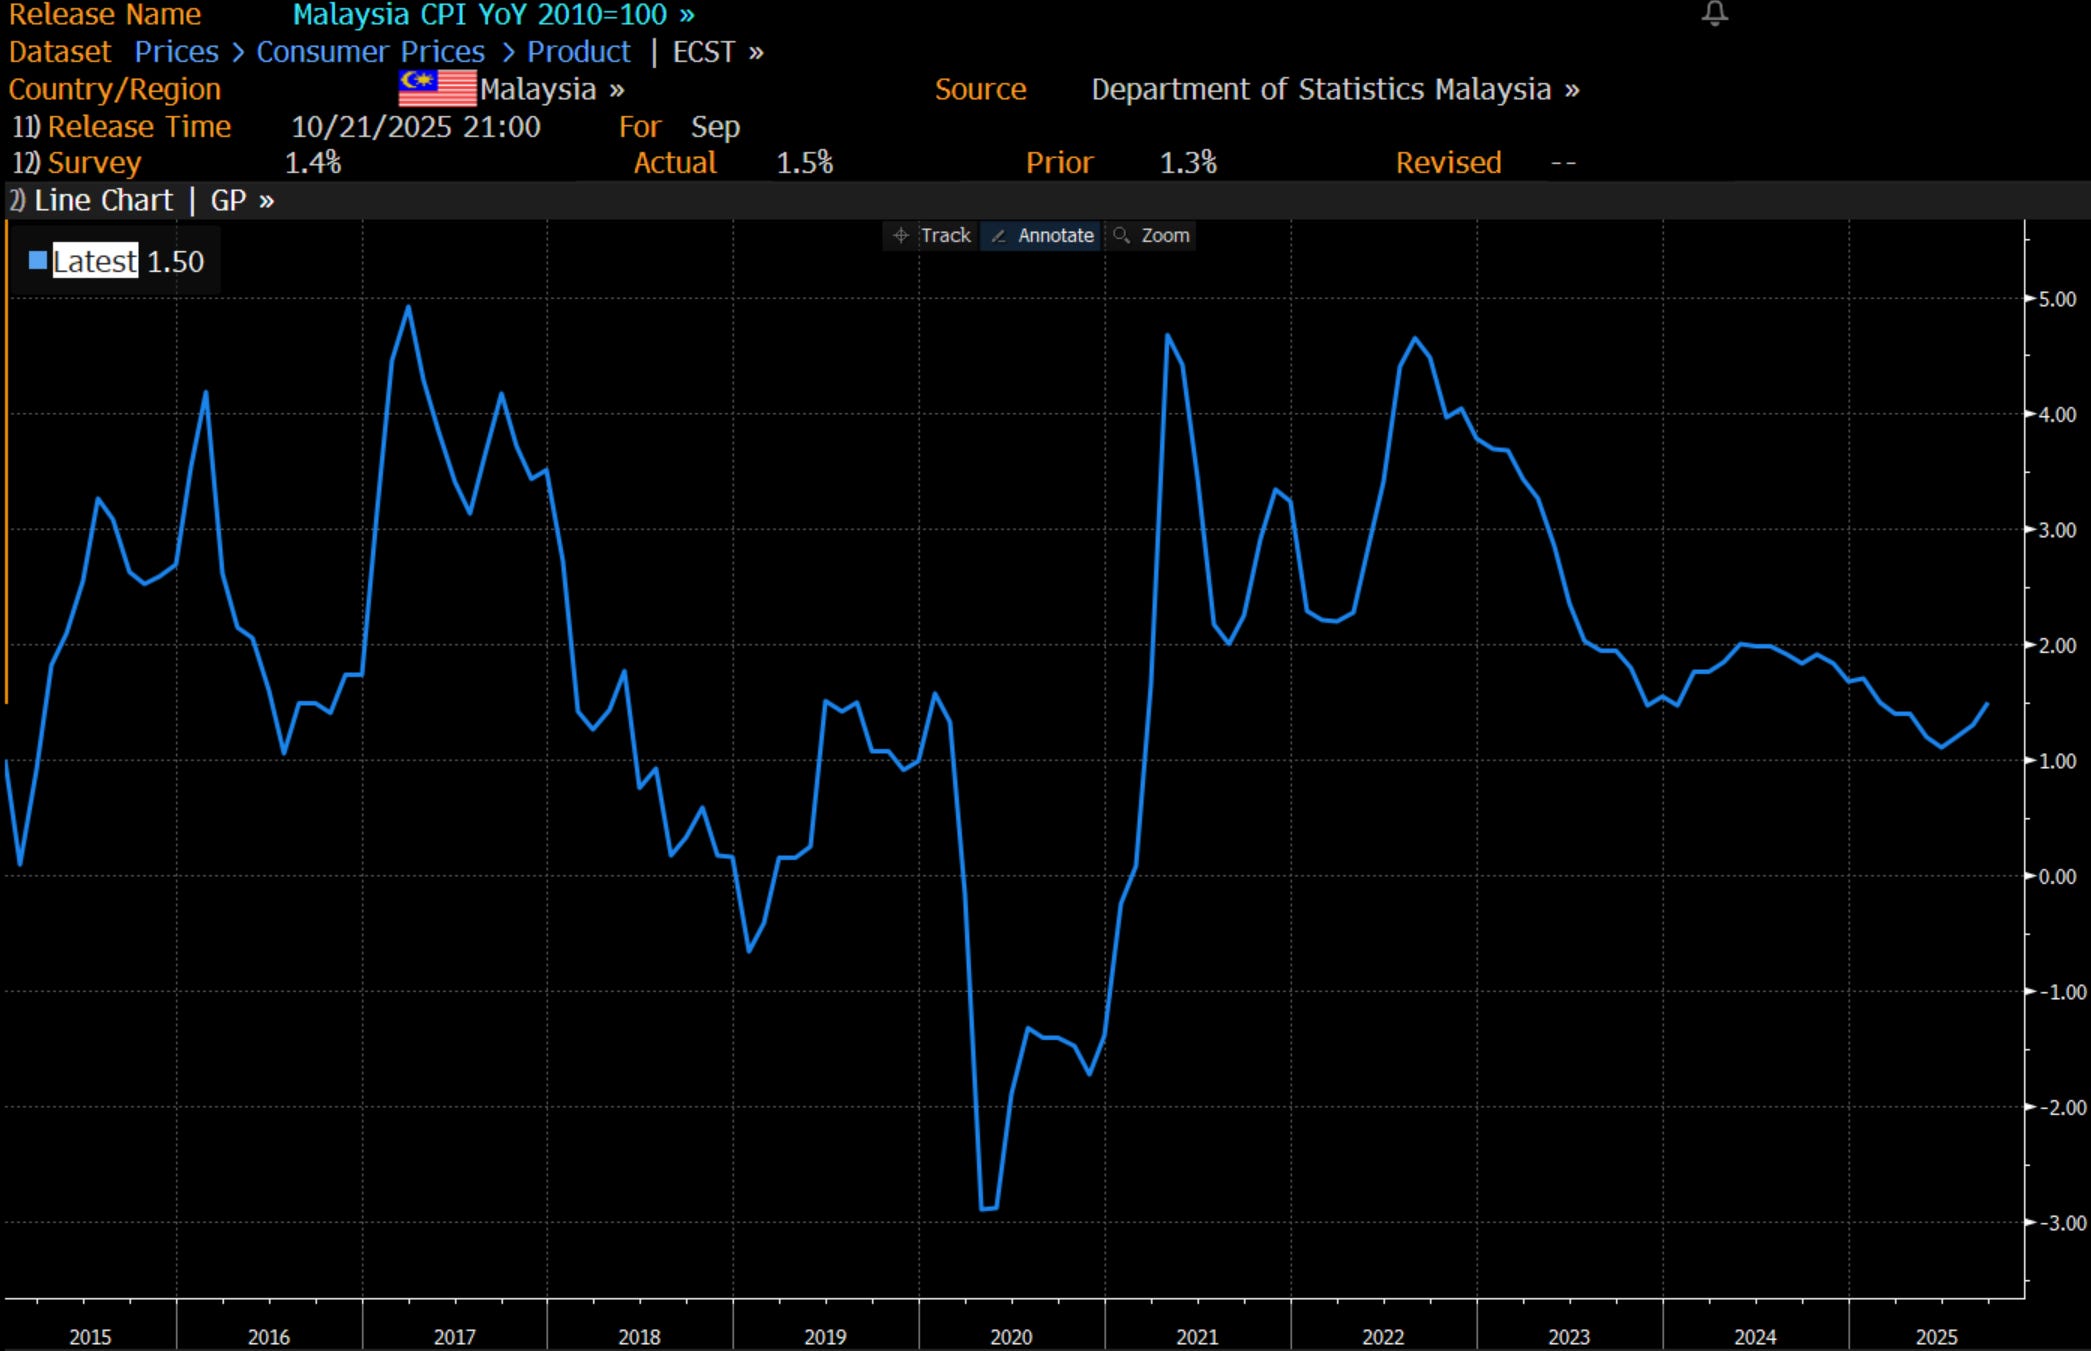Screen dimensions: 2091x1351
Task: Open Department of Statistics Malaysia source
Action: (x=1334, y=90)
